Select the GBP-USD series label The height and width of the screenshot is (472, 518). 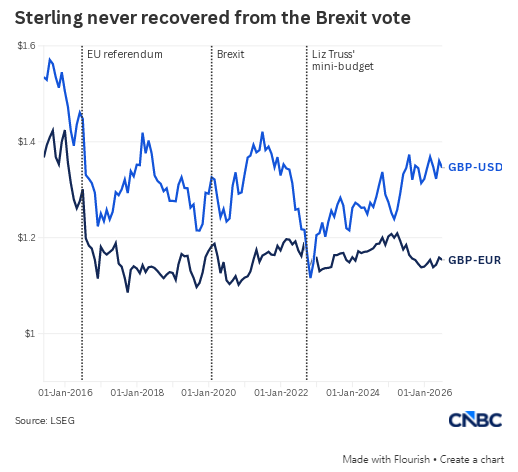click(x=475, y=167)
